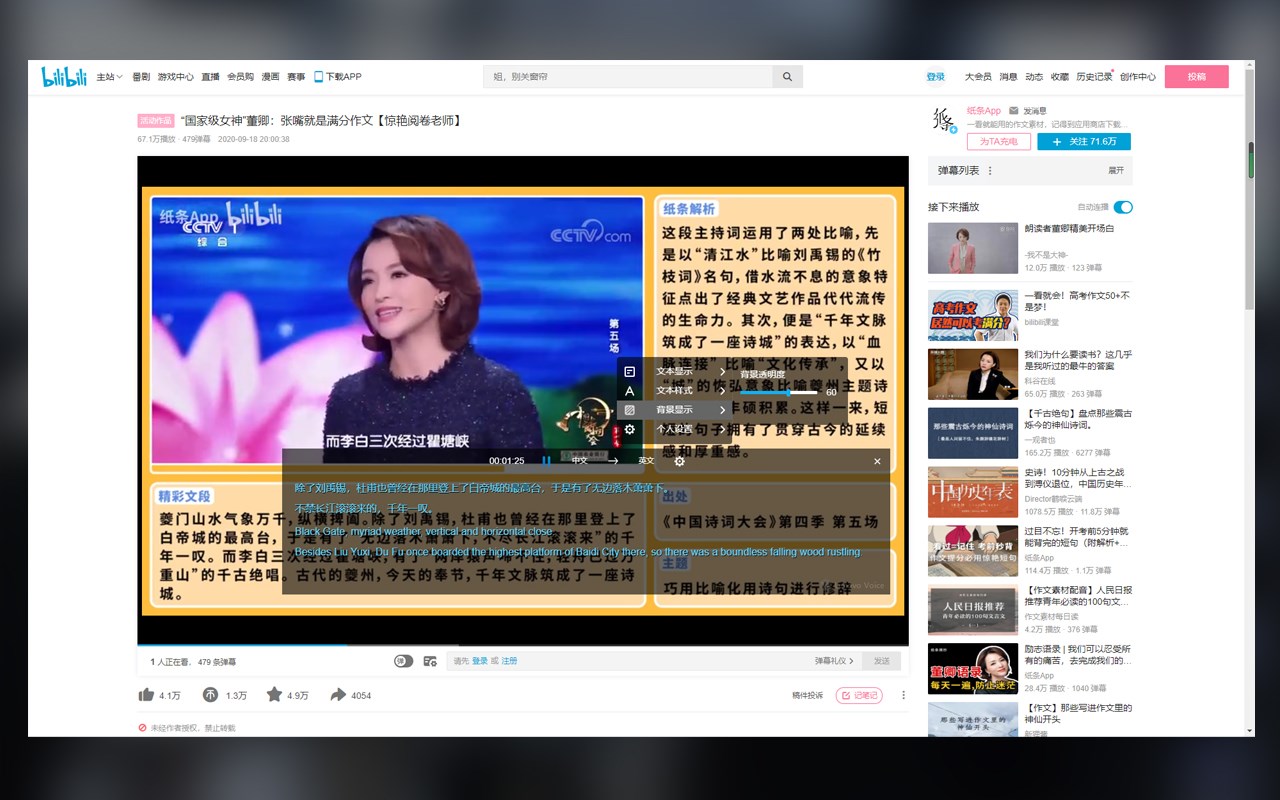The height and width of the screenshot is (800, 1280).
Task: Open 会员购 in the top navigation
Action: [x=240, y=77]
